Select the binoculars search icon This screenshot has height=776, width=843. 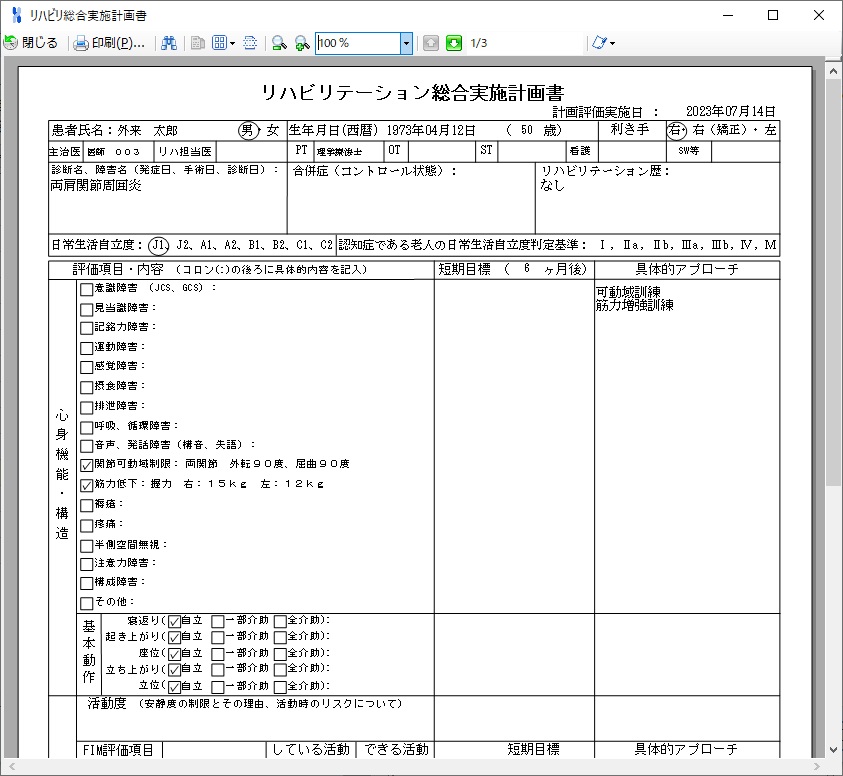(x=170, y=43)
